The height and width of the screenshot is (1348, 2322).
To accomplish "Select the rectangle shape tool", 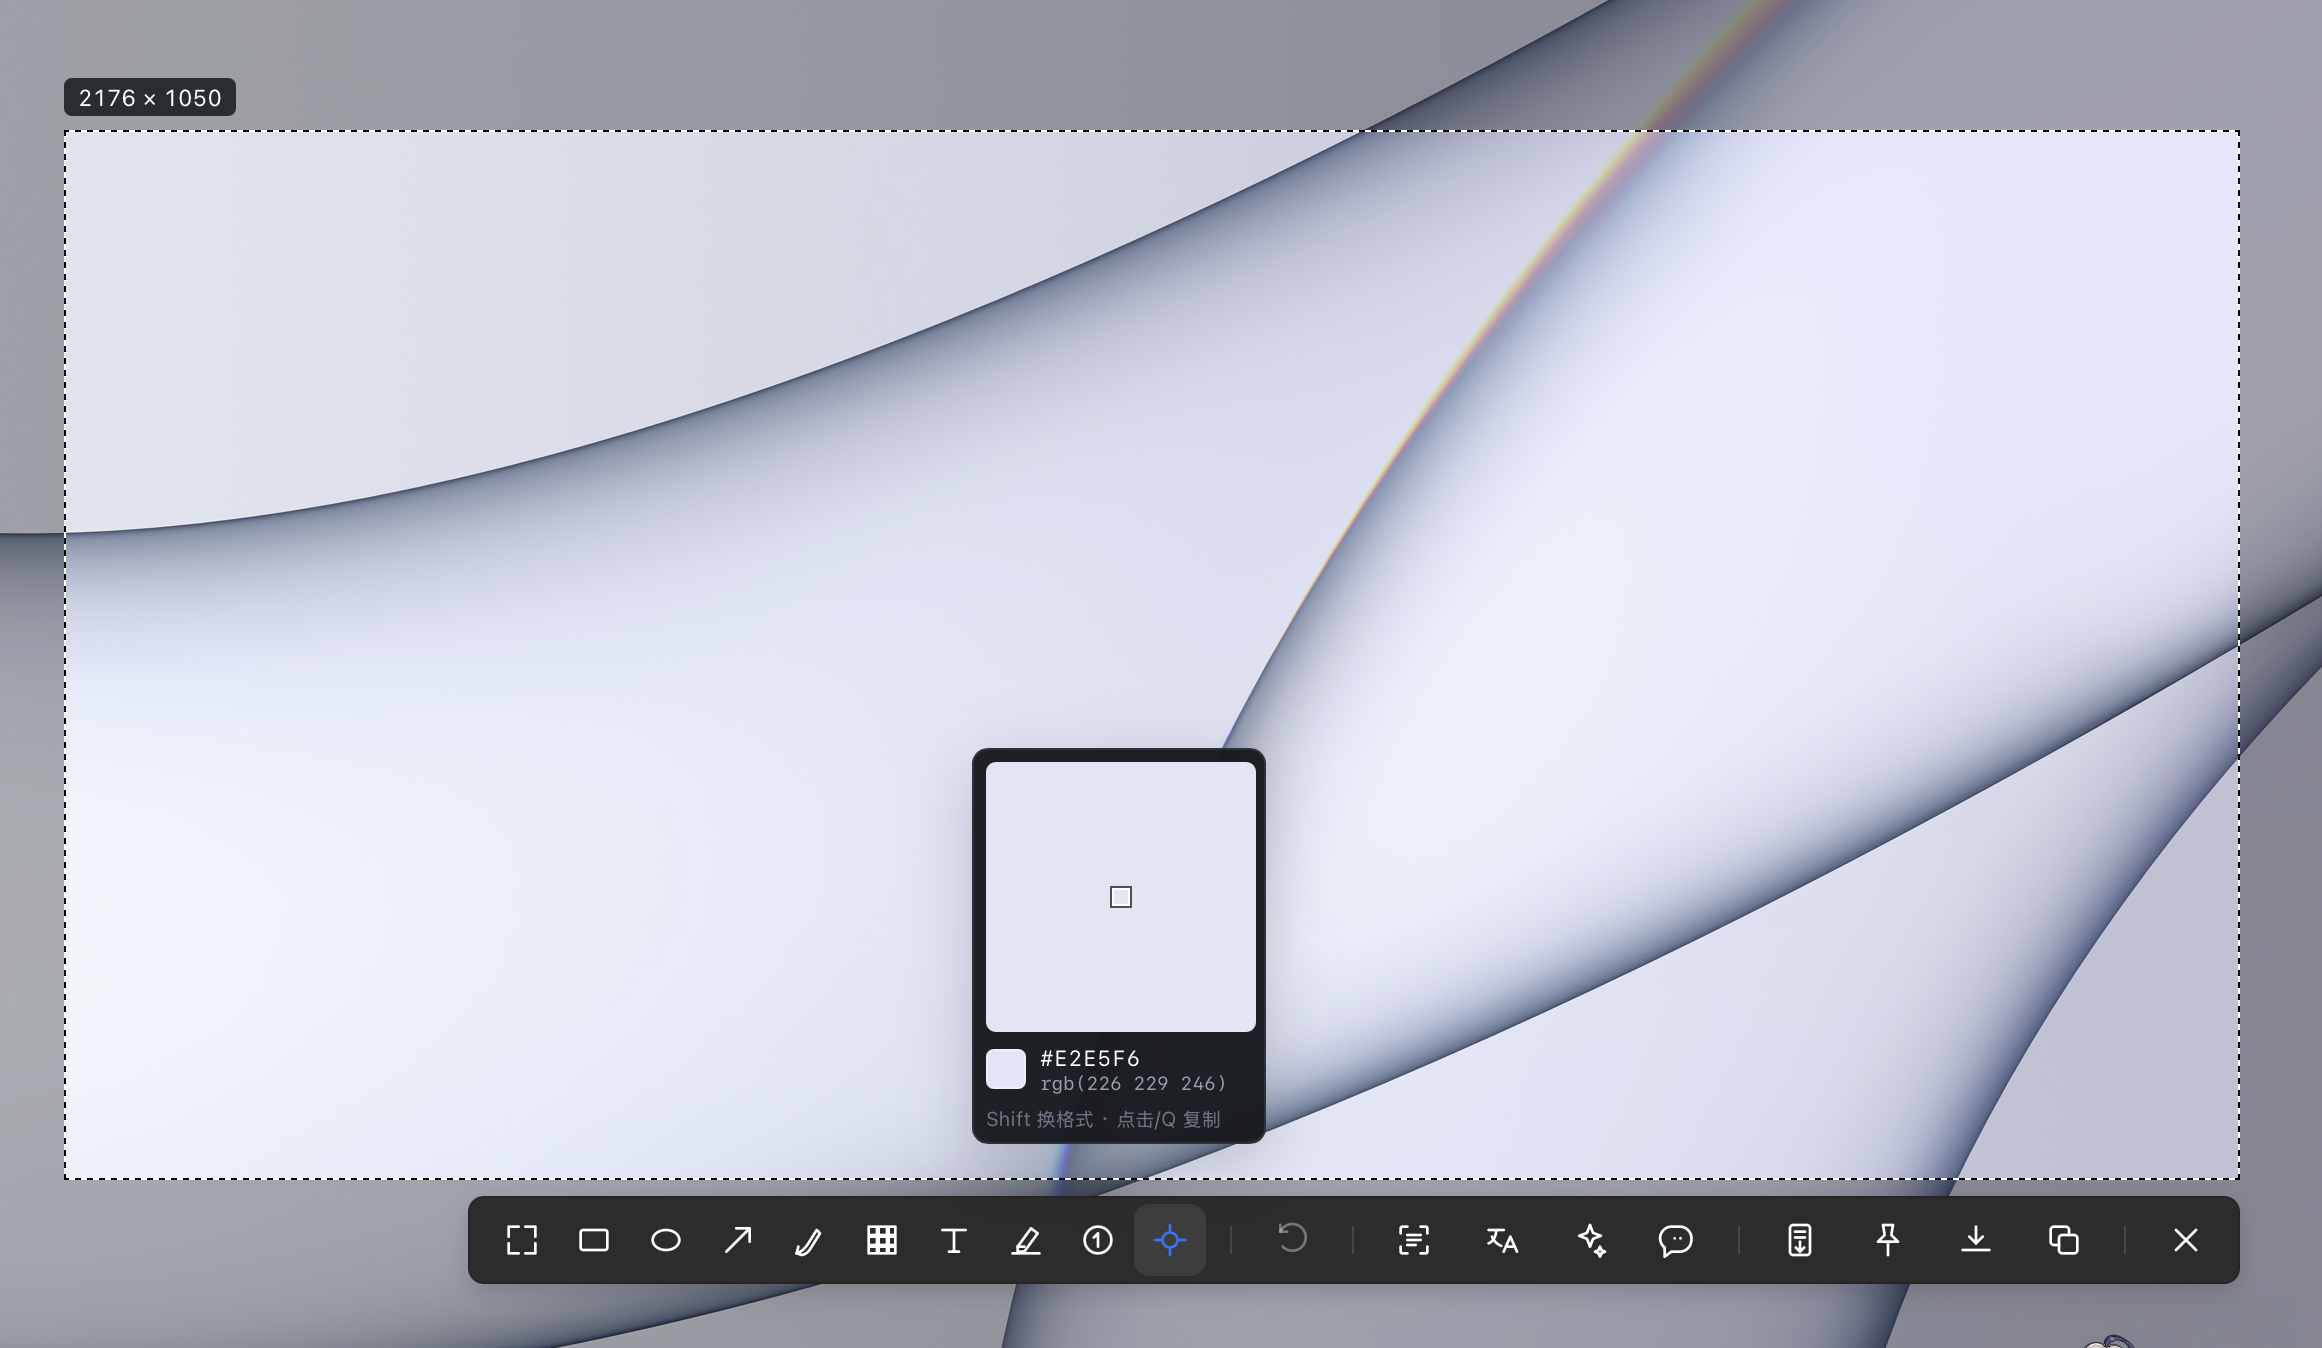I will [594, 1240].
